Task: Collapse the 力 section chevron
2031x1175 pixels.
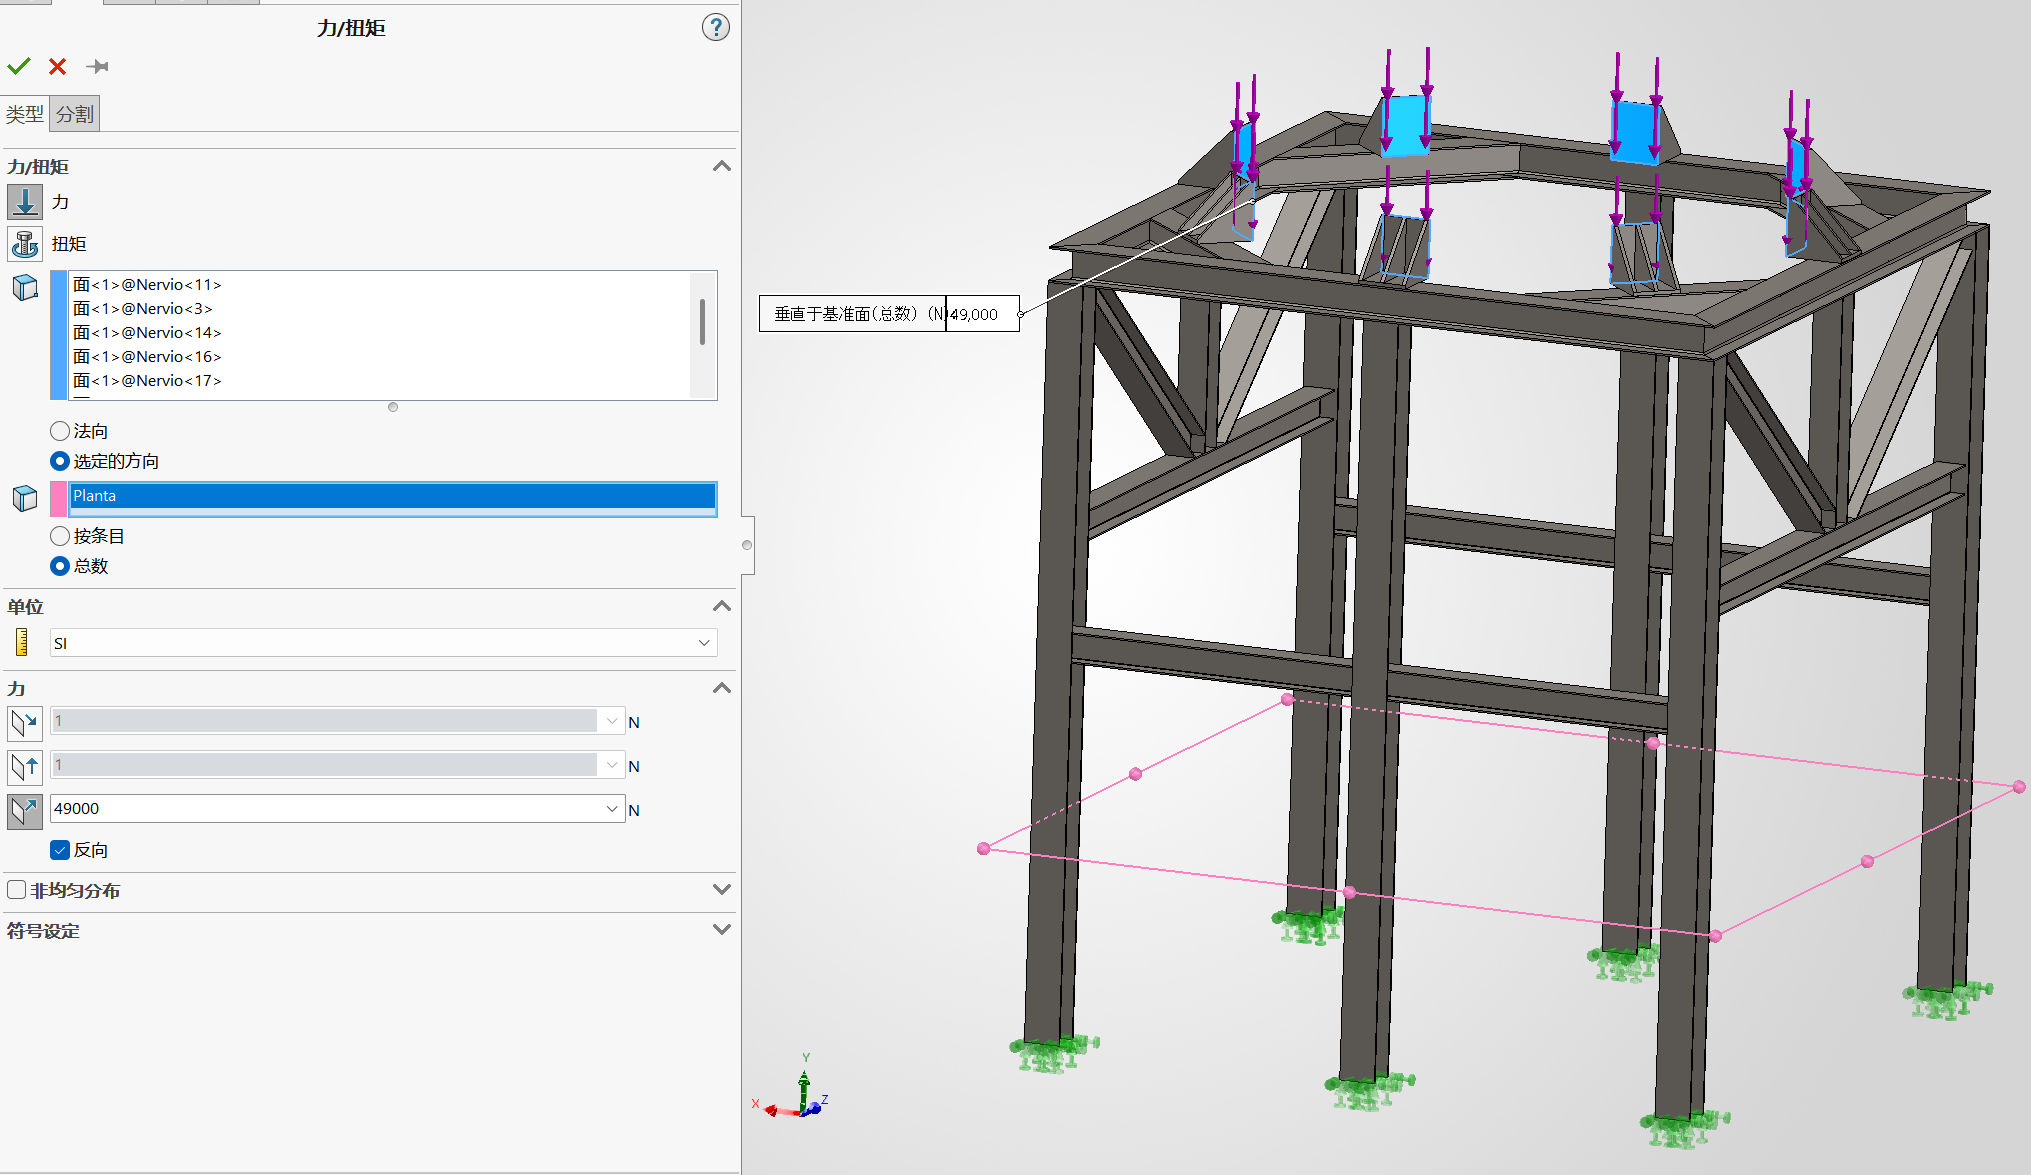Action: [722, 688]
